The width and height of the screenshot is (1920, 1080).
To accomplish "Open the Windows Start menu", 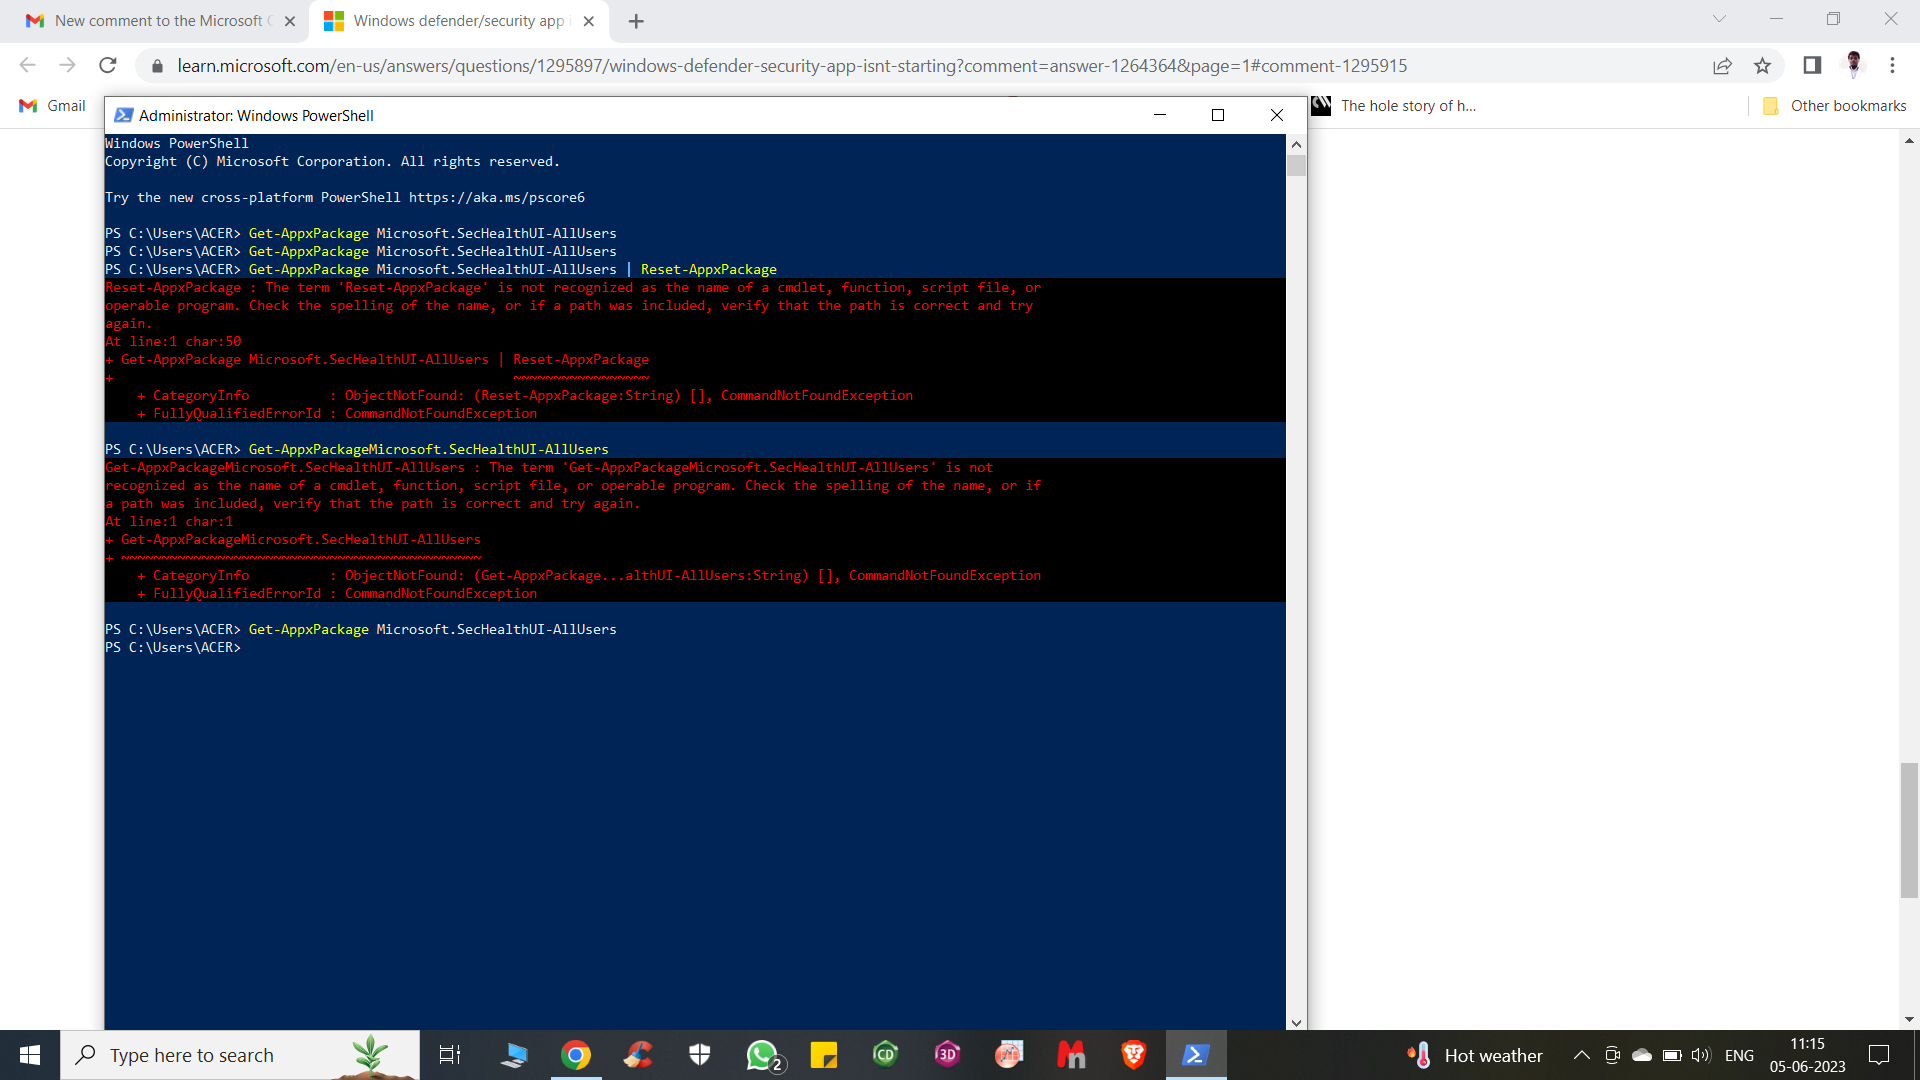I will [30, 1055].
